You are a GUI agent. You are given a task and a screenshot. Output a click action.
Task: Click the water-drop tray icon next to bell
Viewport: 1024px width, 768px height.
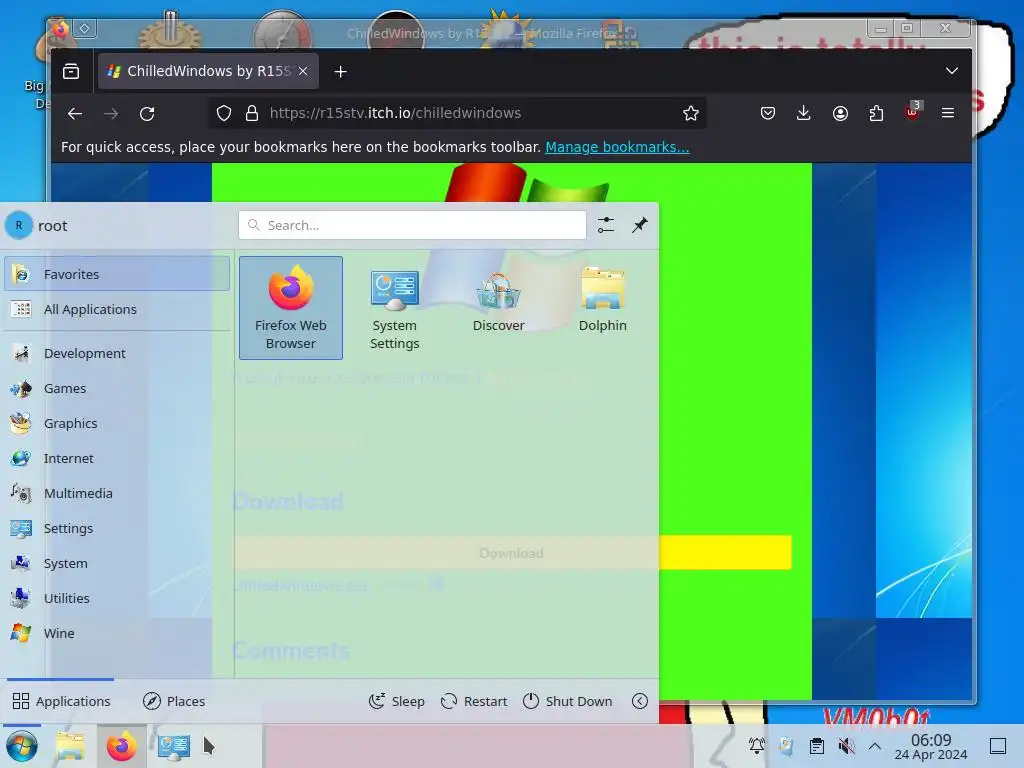(786, 746)
